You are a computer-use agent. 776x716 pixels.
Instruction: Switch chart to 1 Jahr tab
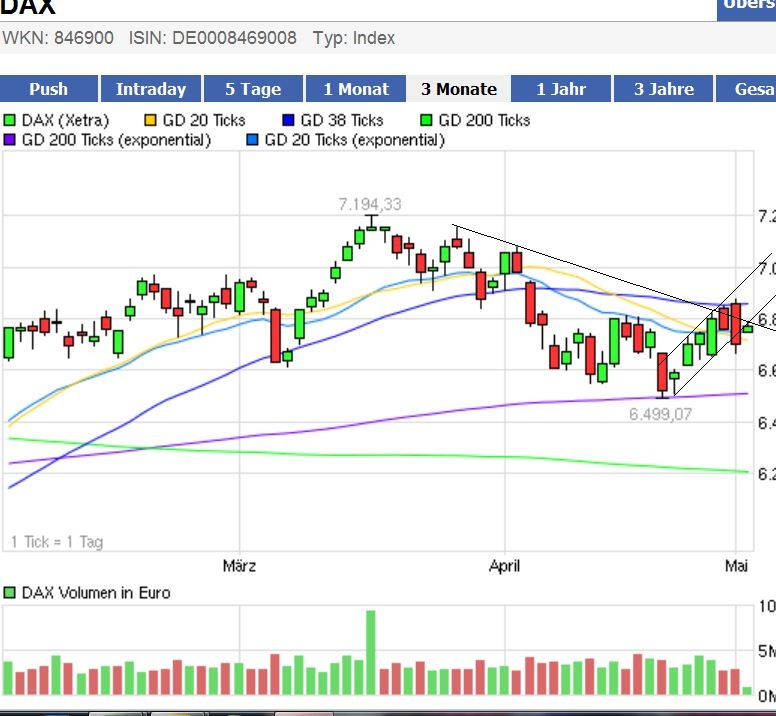tap(561, 89)
